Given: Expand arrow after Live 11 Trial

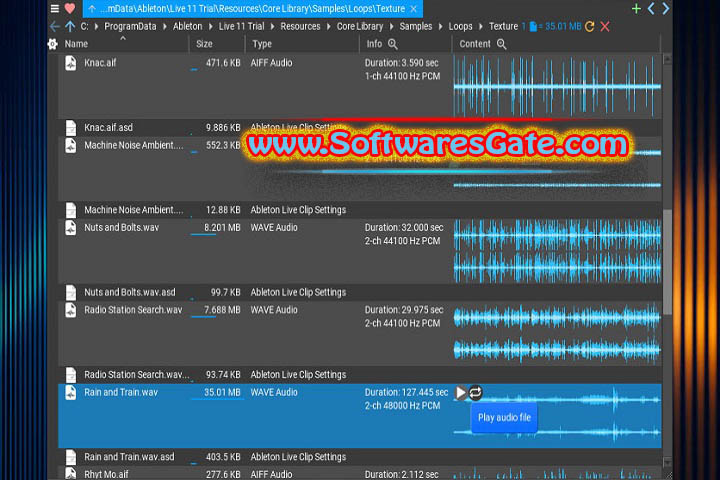Looking at the screenshot, I should tap(272, 27).
